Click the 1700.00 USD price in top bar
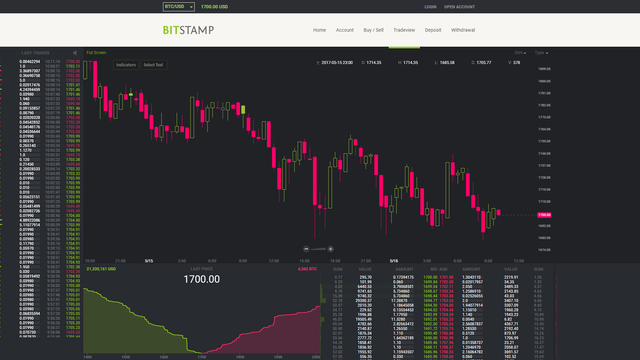The height and width of the screenshot is (360, 640). (214, 7)
